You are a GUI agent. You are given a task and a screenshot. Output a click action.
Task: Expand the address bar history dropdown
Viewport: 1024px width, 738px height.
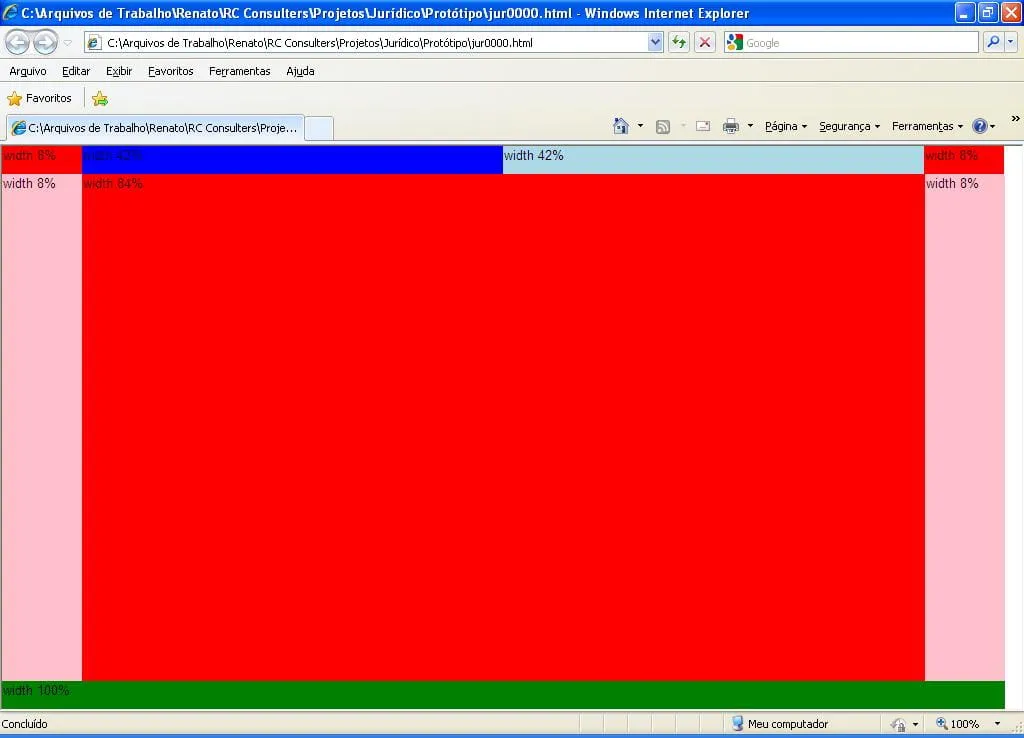point(655,43)
